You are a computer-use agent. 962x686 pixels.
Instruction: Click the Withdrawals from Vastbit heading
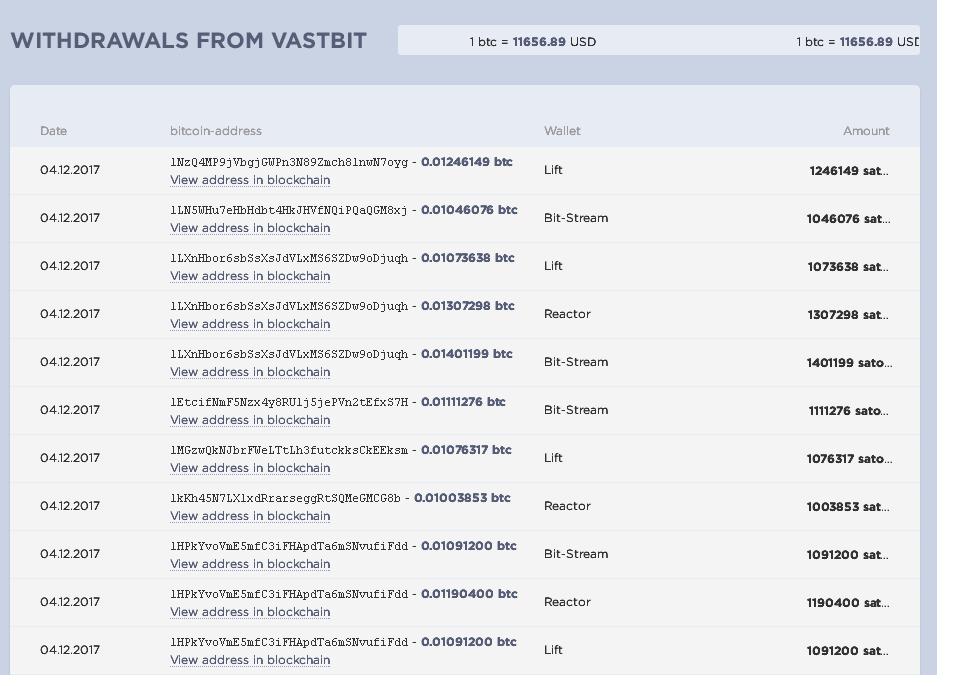(188, 40)
